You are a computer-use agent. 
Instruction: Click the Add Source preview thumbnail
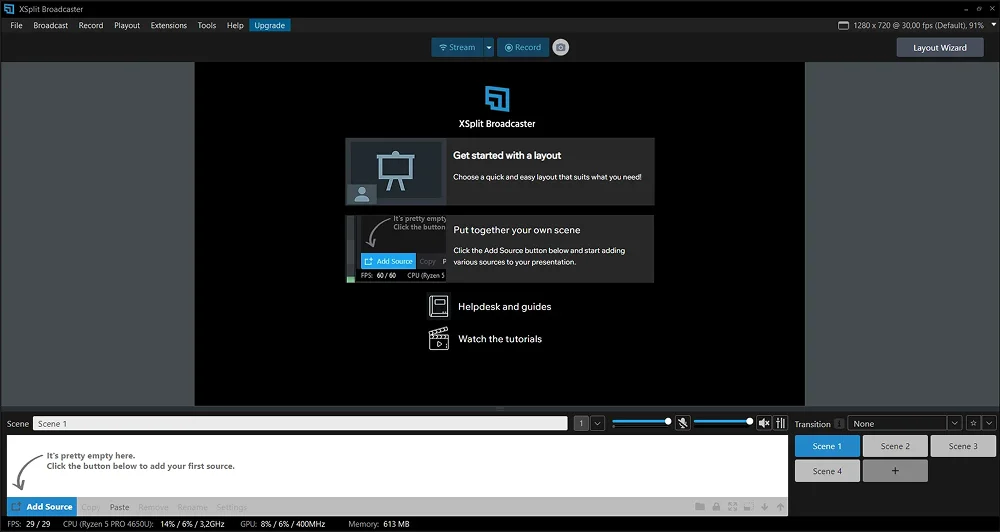(x=396, y=249)
